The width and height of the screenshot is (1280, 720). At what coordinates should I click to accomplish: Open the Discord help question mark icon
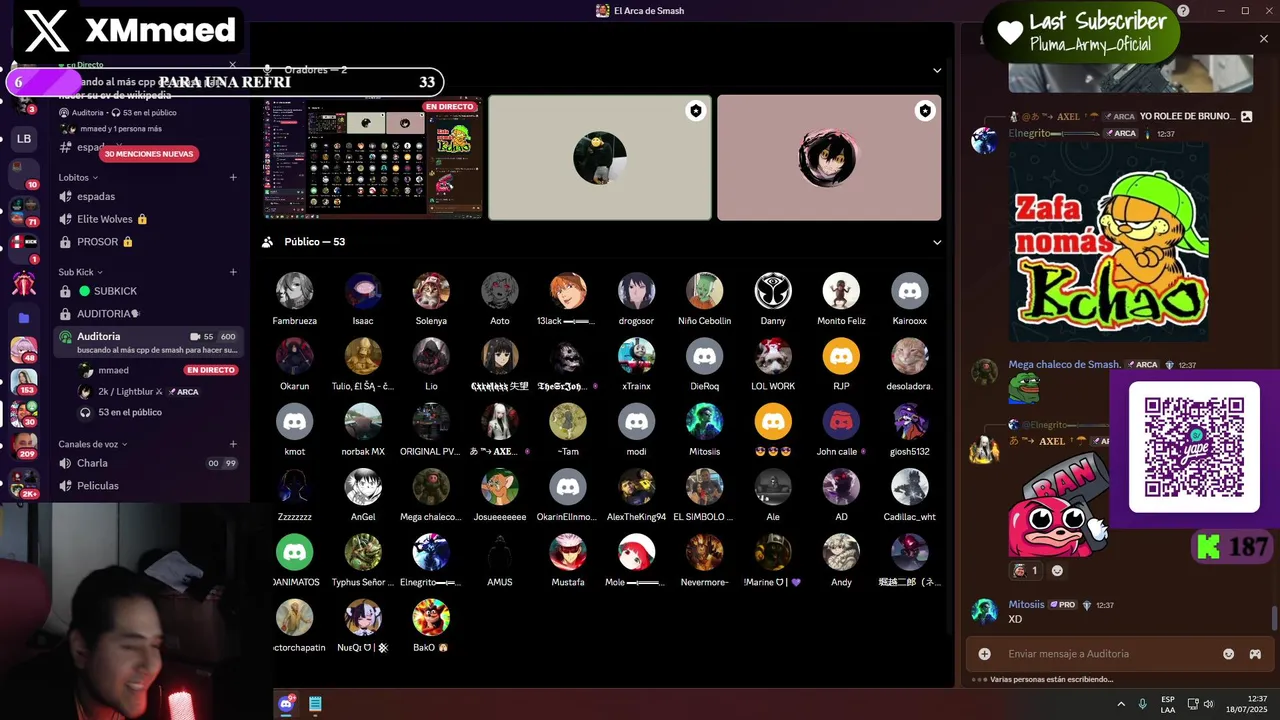[1183, 11]
